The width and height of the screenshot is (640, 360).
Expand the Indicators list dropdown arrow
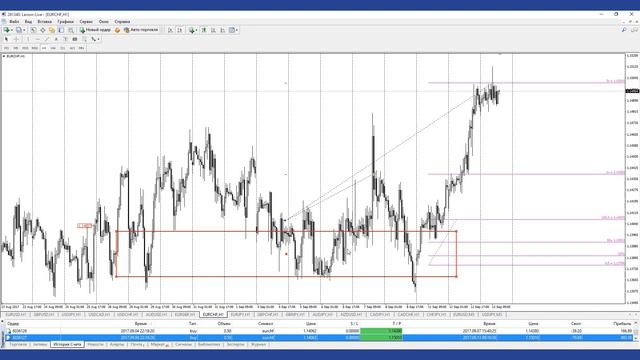(x=196, y=30)
